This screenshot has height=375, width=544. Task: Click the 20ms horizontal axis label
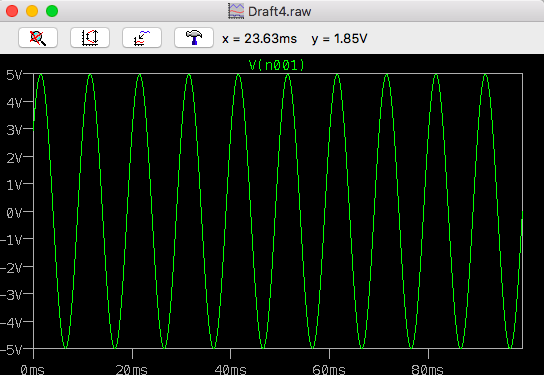131,369
